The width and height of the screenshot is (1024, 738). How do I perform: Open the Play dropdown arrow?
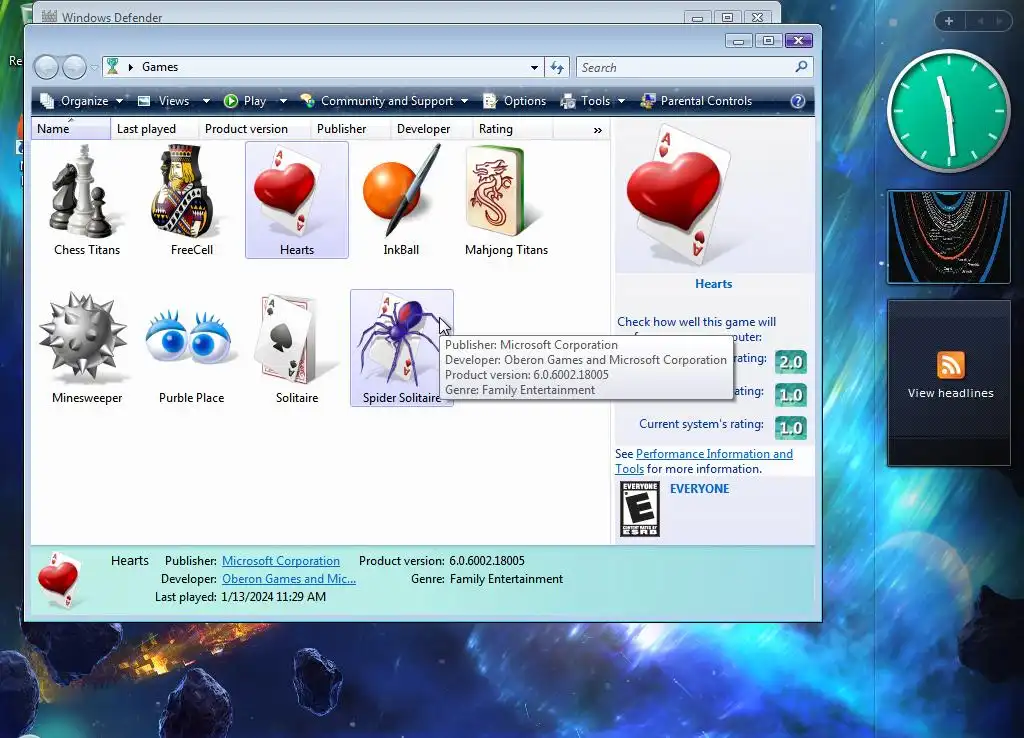click(283, 101)
